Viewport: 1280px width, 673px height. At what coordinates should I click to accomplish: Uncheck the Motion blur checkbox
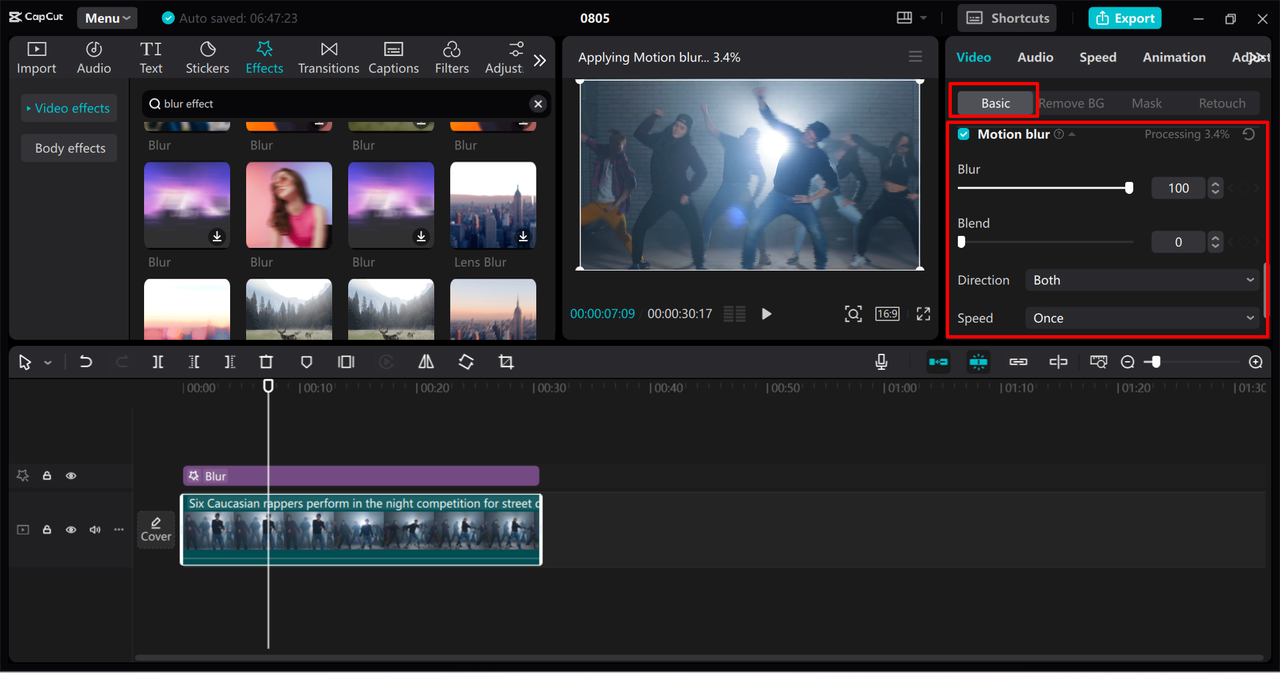coord(964,134)
